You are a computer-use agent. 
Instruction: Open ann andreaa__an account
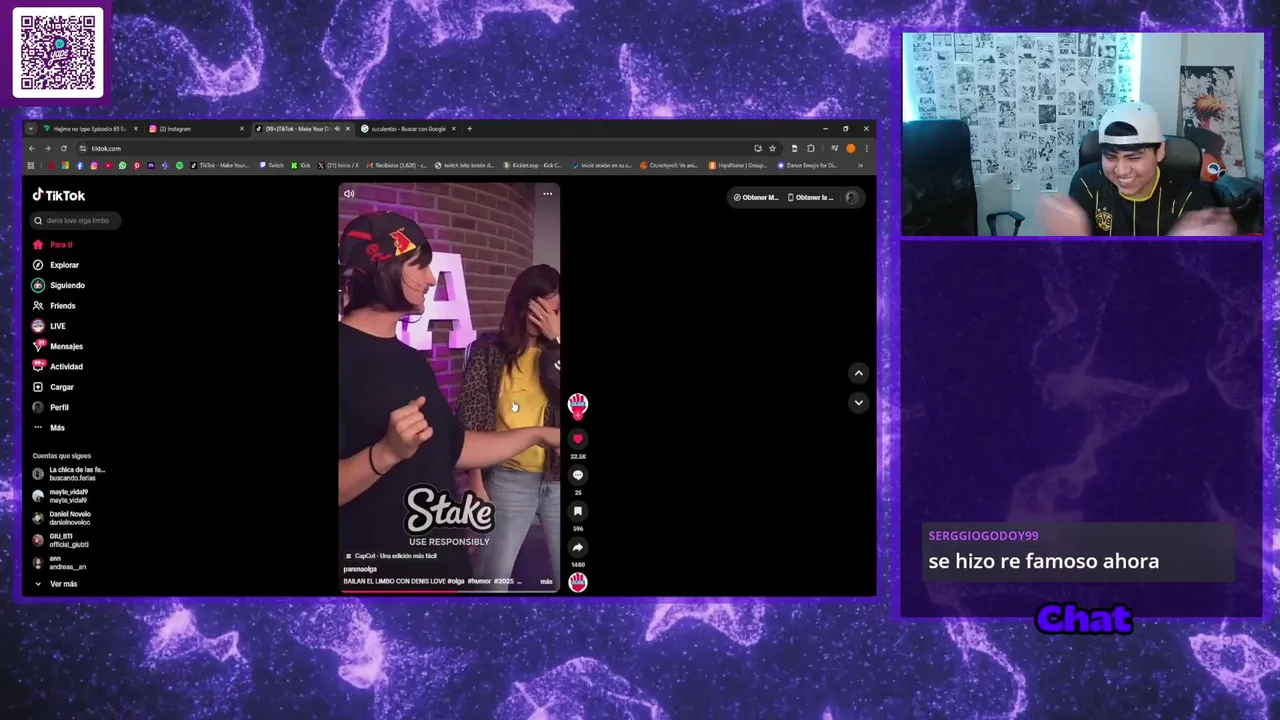(x=59, y=562)
